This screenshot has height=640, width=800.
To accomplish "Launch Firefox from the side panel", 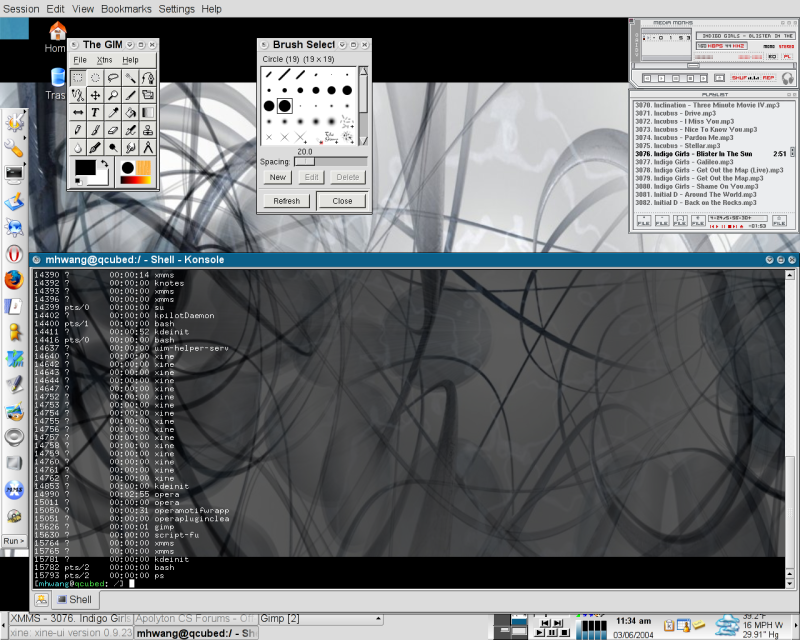I will (14, 279).
